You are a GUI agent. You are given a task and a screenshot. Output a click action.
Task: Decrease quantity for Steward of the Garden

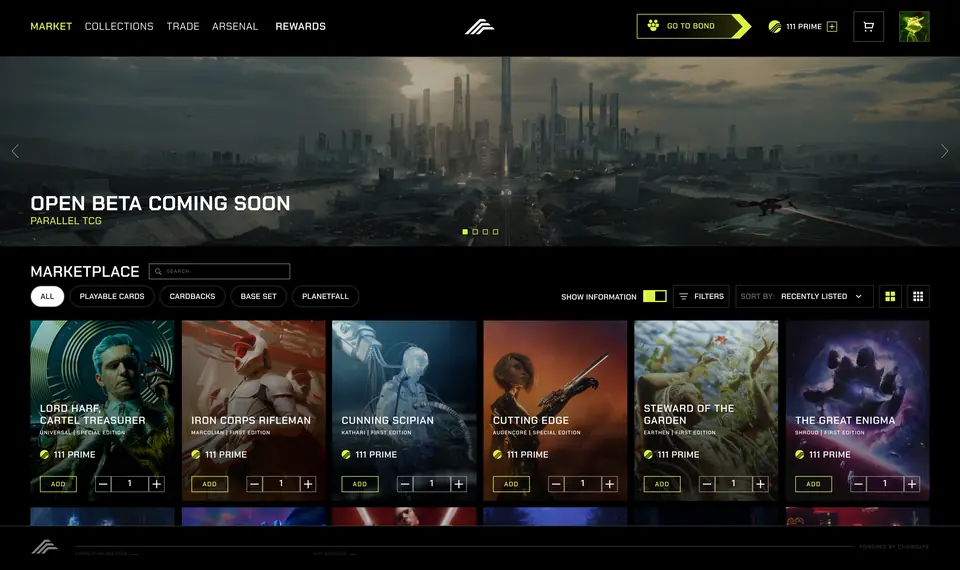click(x=707, y=484)
